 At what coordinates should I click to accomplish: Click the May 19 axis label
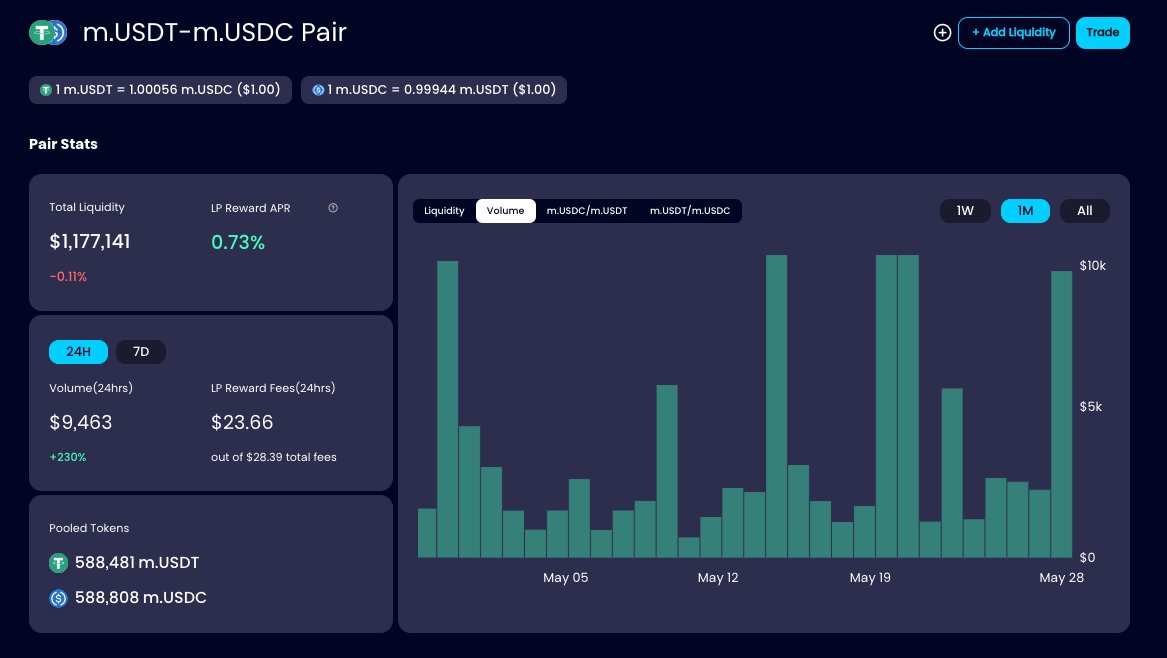click(870, 578)
